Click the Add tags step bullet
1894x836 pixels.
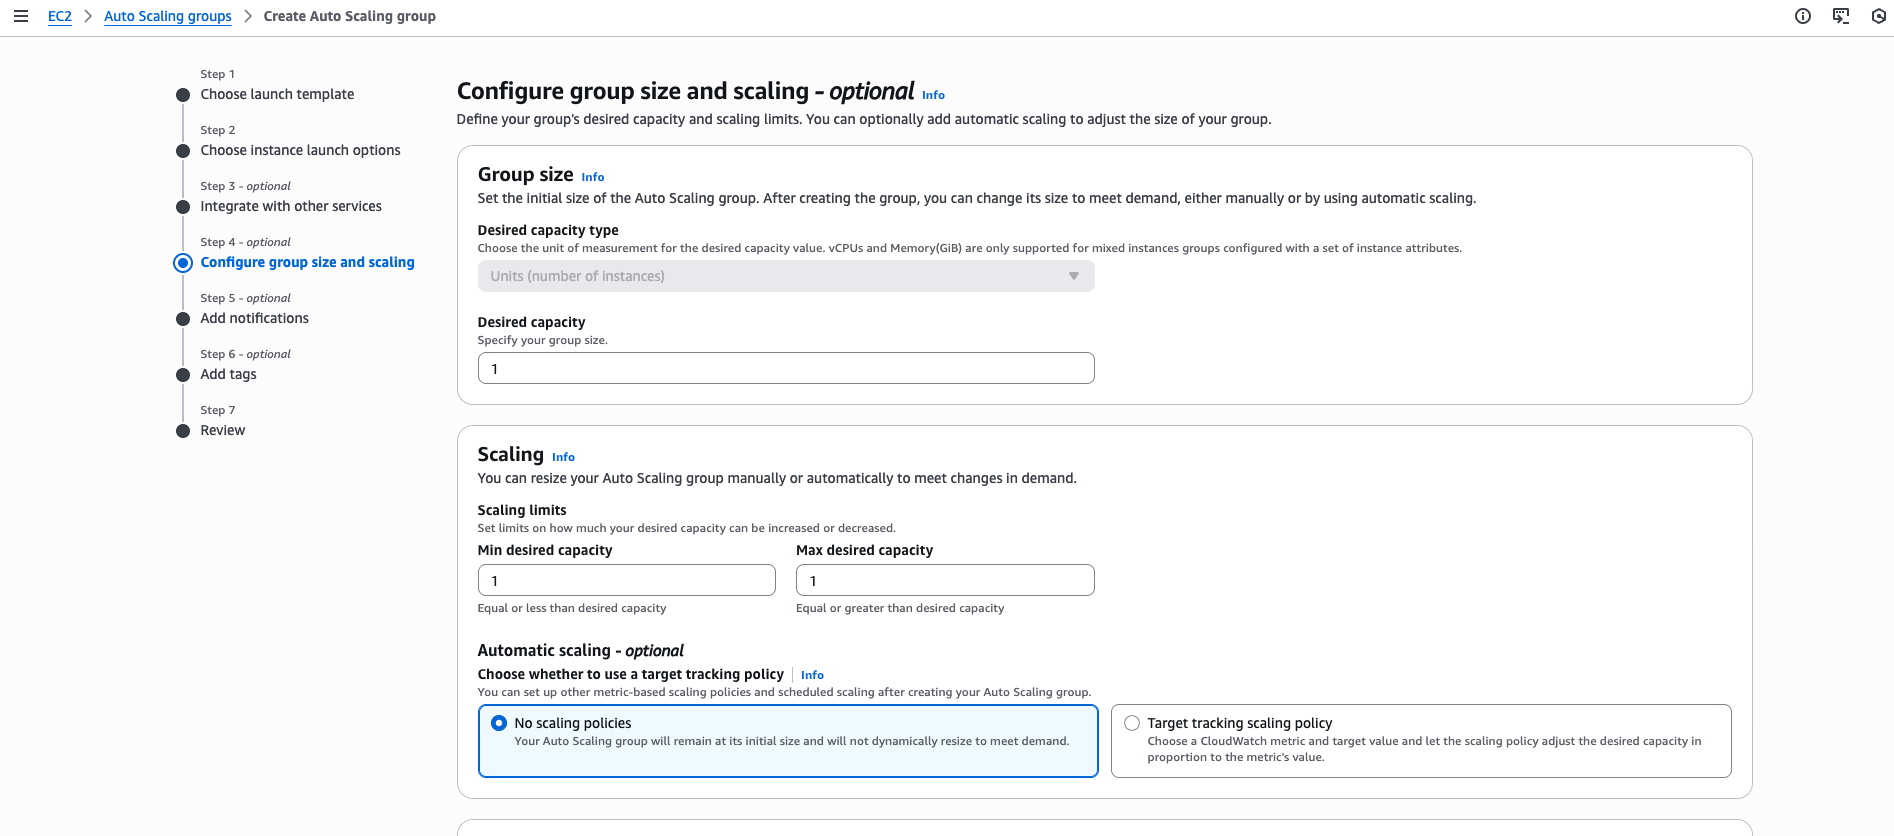(x=183, y=375)
